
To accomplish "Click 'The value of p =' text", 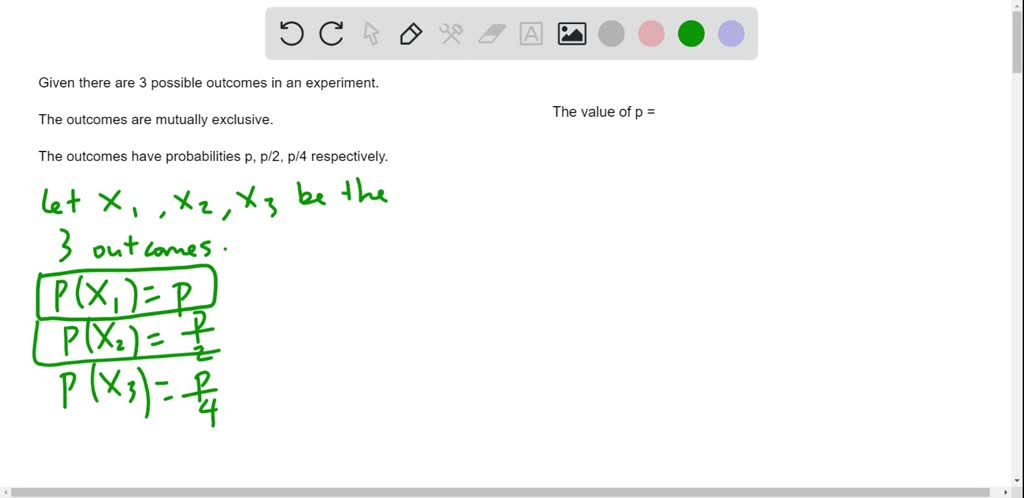I will (603, 112).
